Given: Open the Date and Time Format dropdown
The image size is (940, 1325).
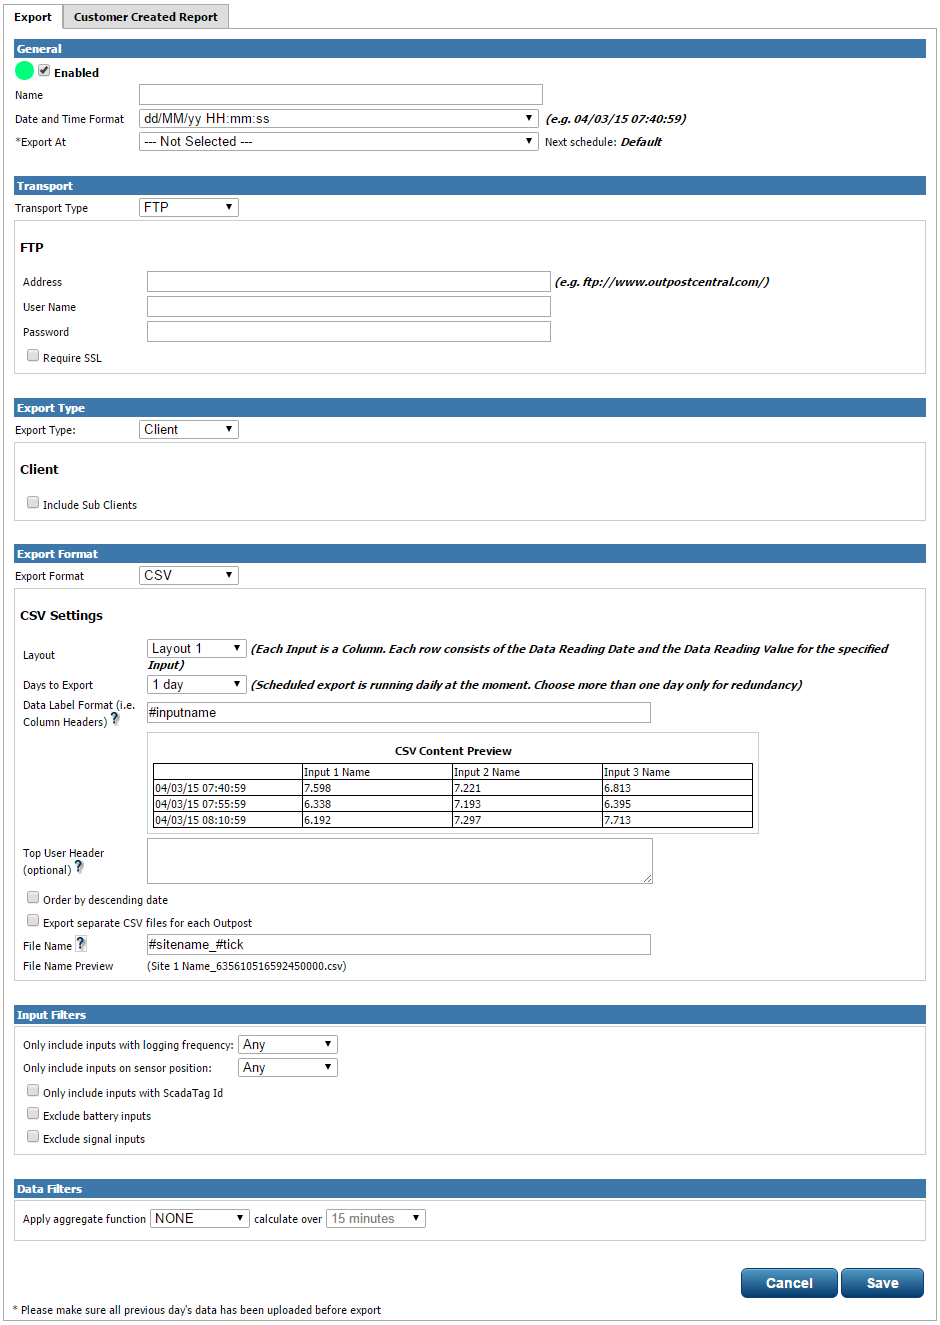Looking at the screenshot, I should point(339,119).
